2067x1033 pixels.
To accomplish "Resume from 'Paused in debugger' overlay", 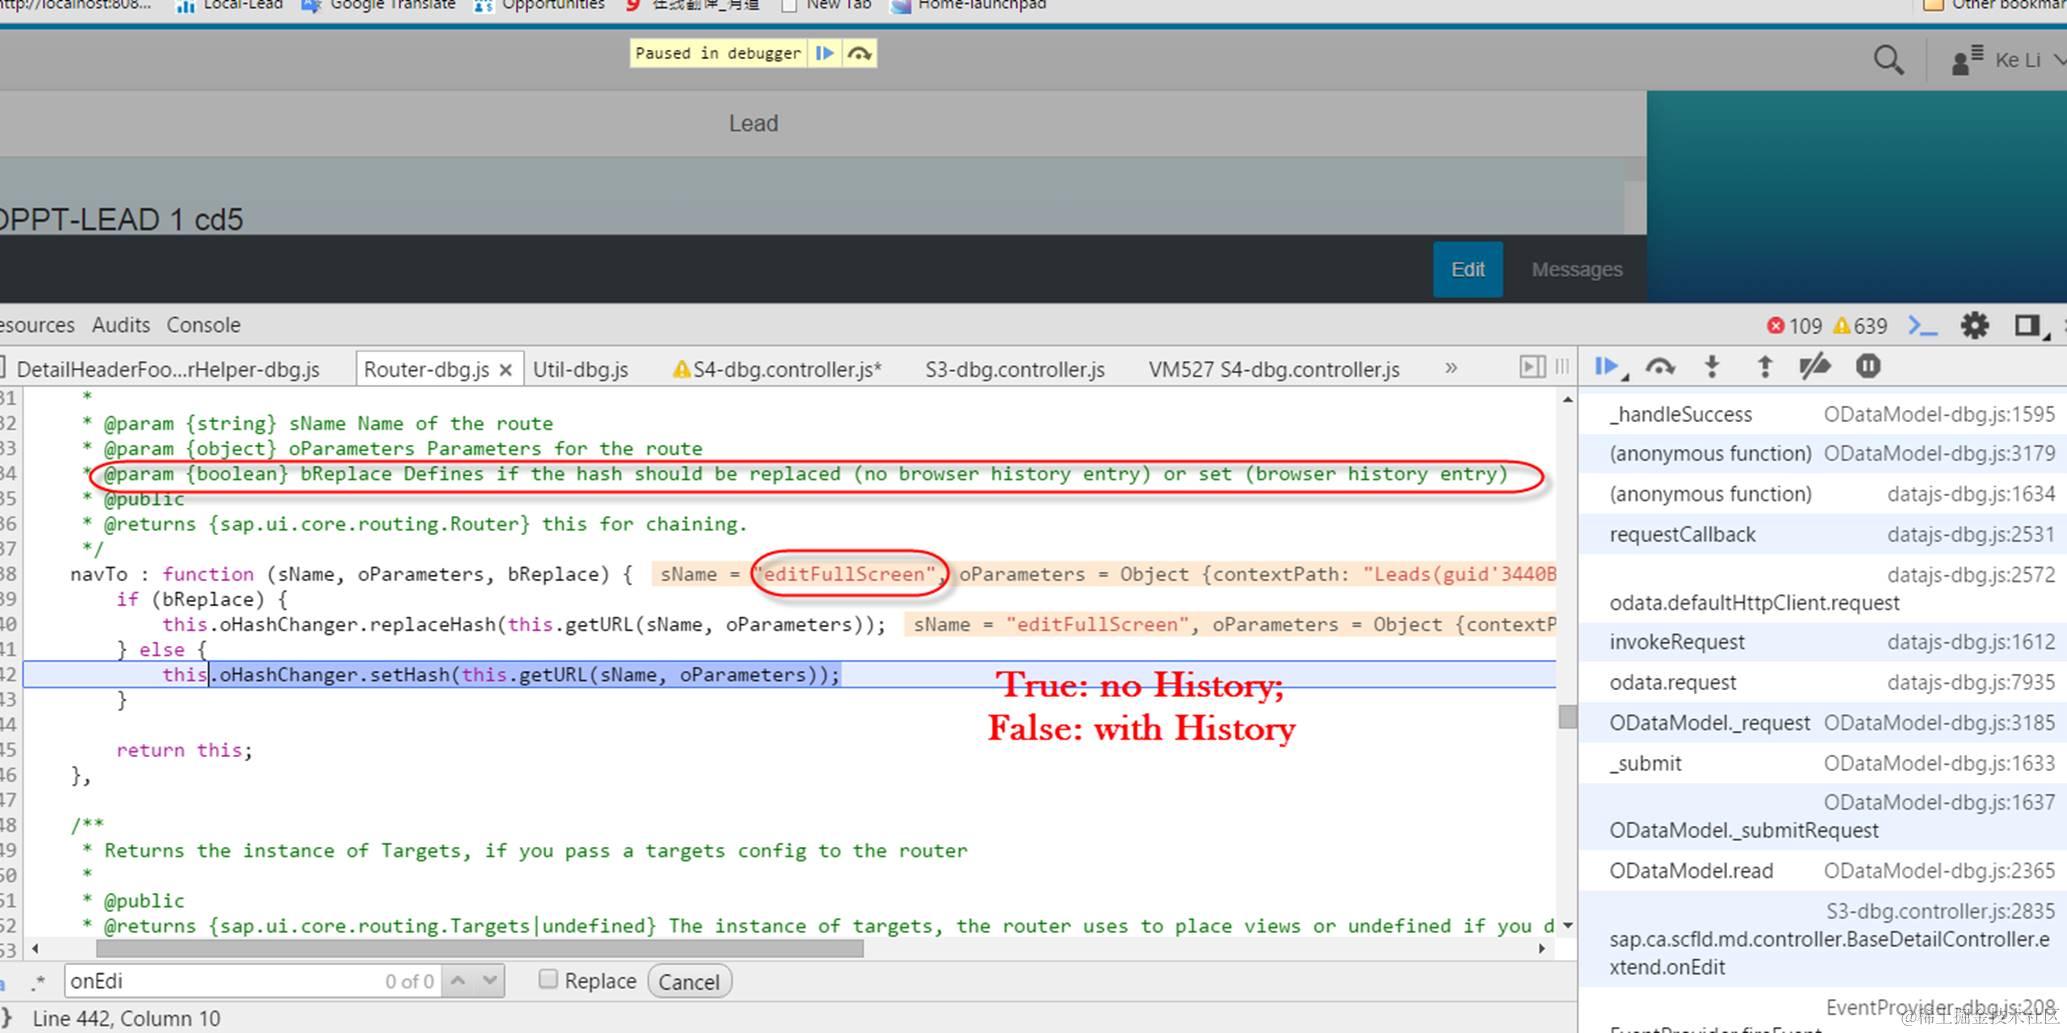I will (x=825, y=53).
